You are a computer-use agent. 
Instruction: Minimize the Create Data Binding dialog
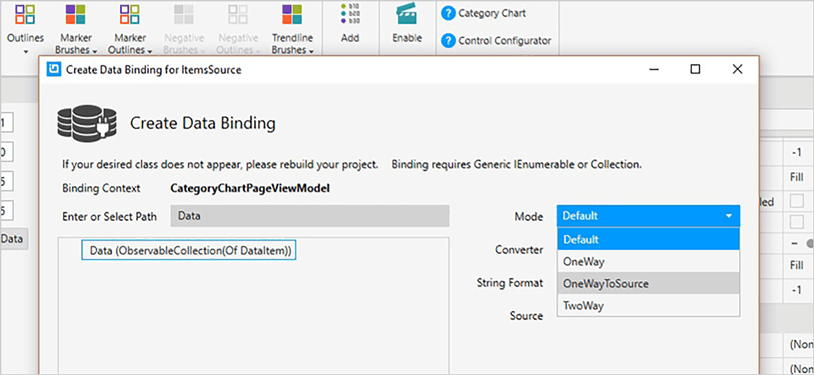654,69
